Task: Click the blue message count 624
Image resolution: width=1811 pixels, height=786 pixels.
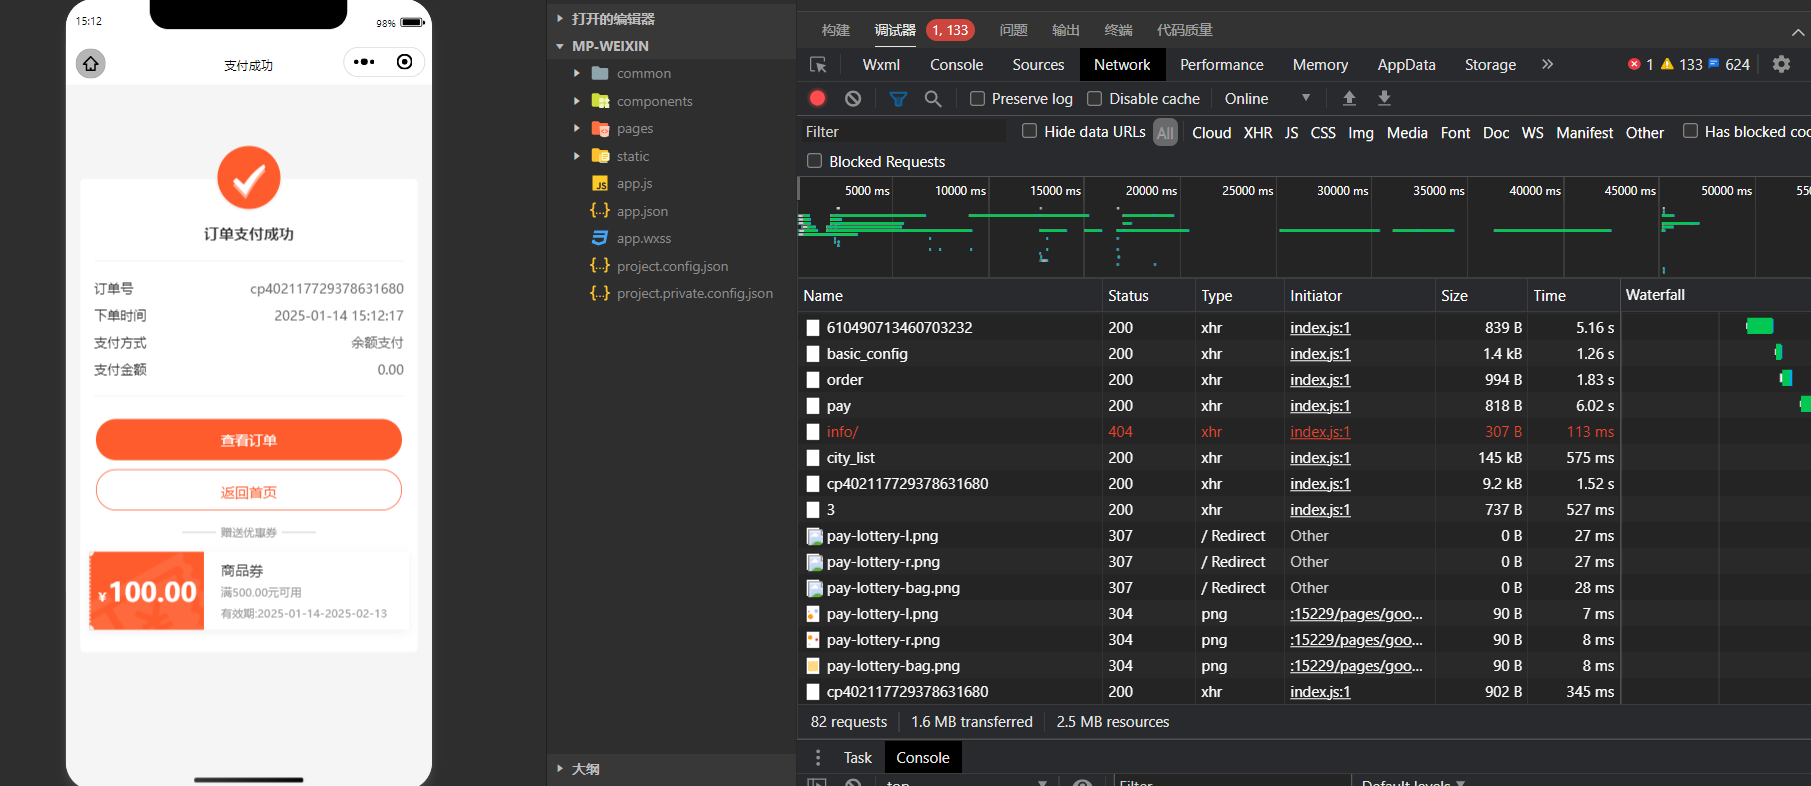Action: [1729, 64]
